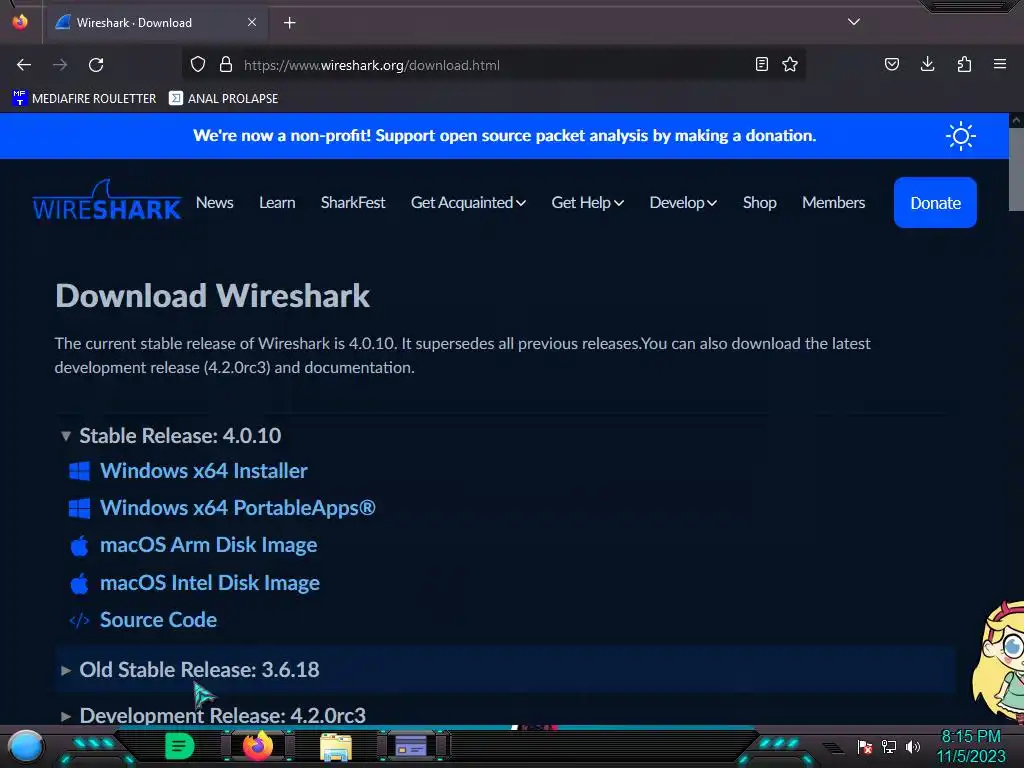Image resolution: width=1024 pixels, height=768 pixels.
Task: Open the SharkFest menu item
Action: 353,202
